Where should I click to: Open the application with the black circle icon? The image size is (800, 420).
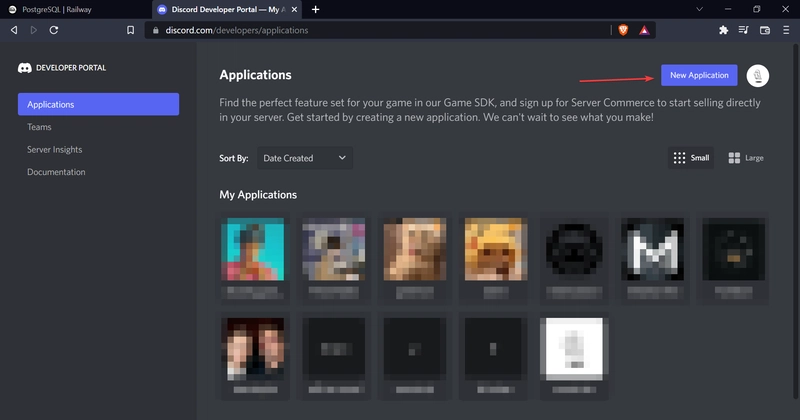pyautogui.click(x=574, y=249)
